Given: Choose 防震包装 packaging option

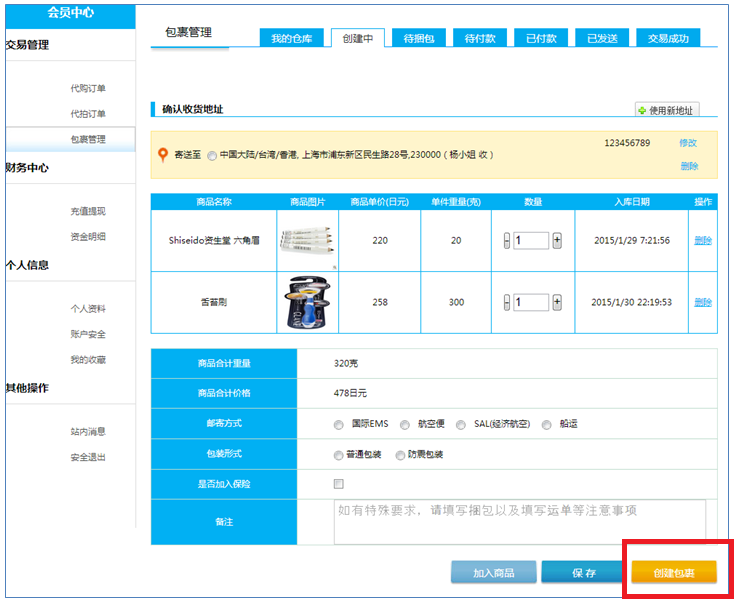Looking at the screenshot, I should click(x=400, y=455).
